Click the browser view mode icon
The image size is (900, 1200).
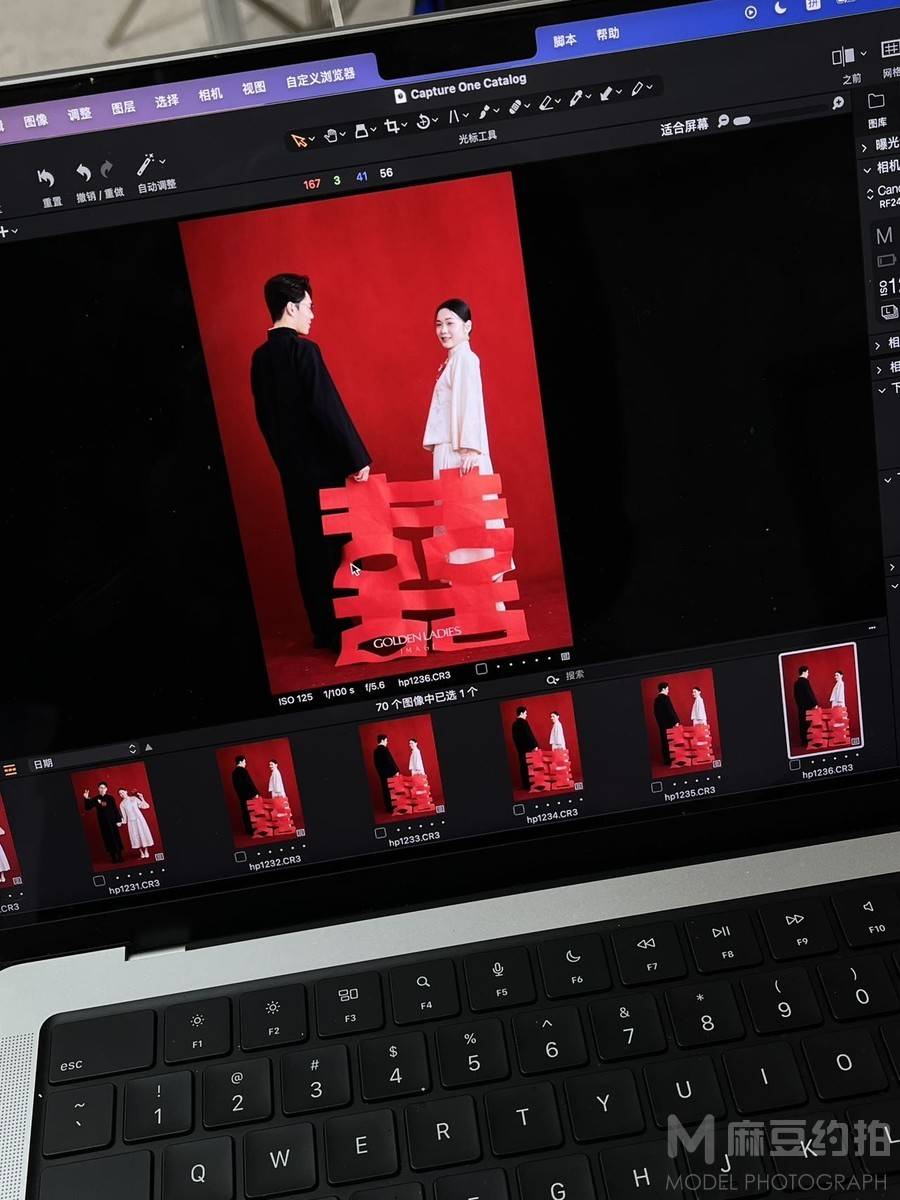click(10, 769)
